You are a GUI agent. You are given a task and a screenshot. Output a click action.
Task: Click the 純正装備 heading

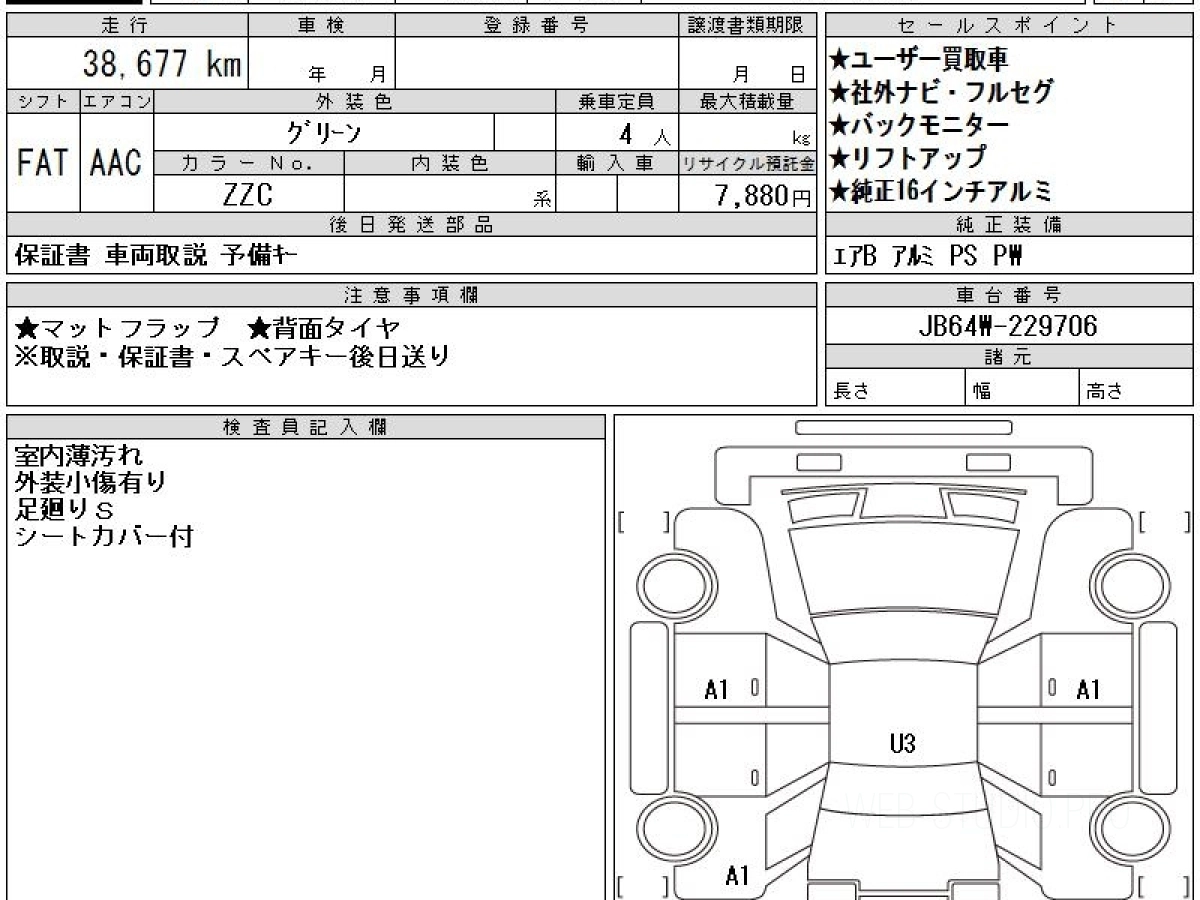tap(1009, 225)
